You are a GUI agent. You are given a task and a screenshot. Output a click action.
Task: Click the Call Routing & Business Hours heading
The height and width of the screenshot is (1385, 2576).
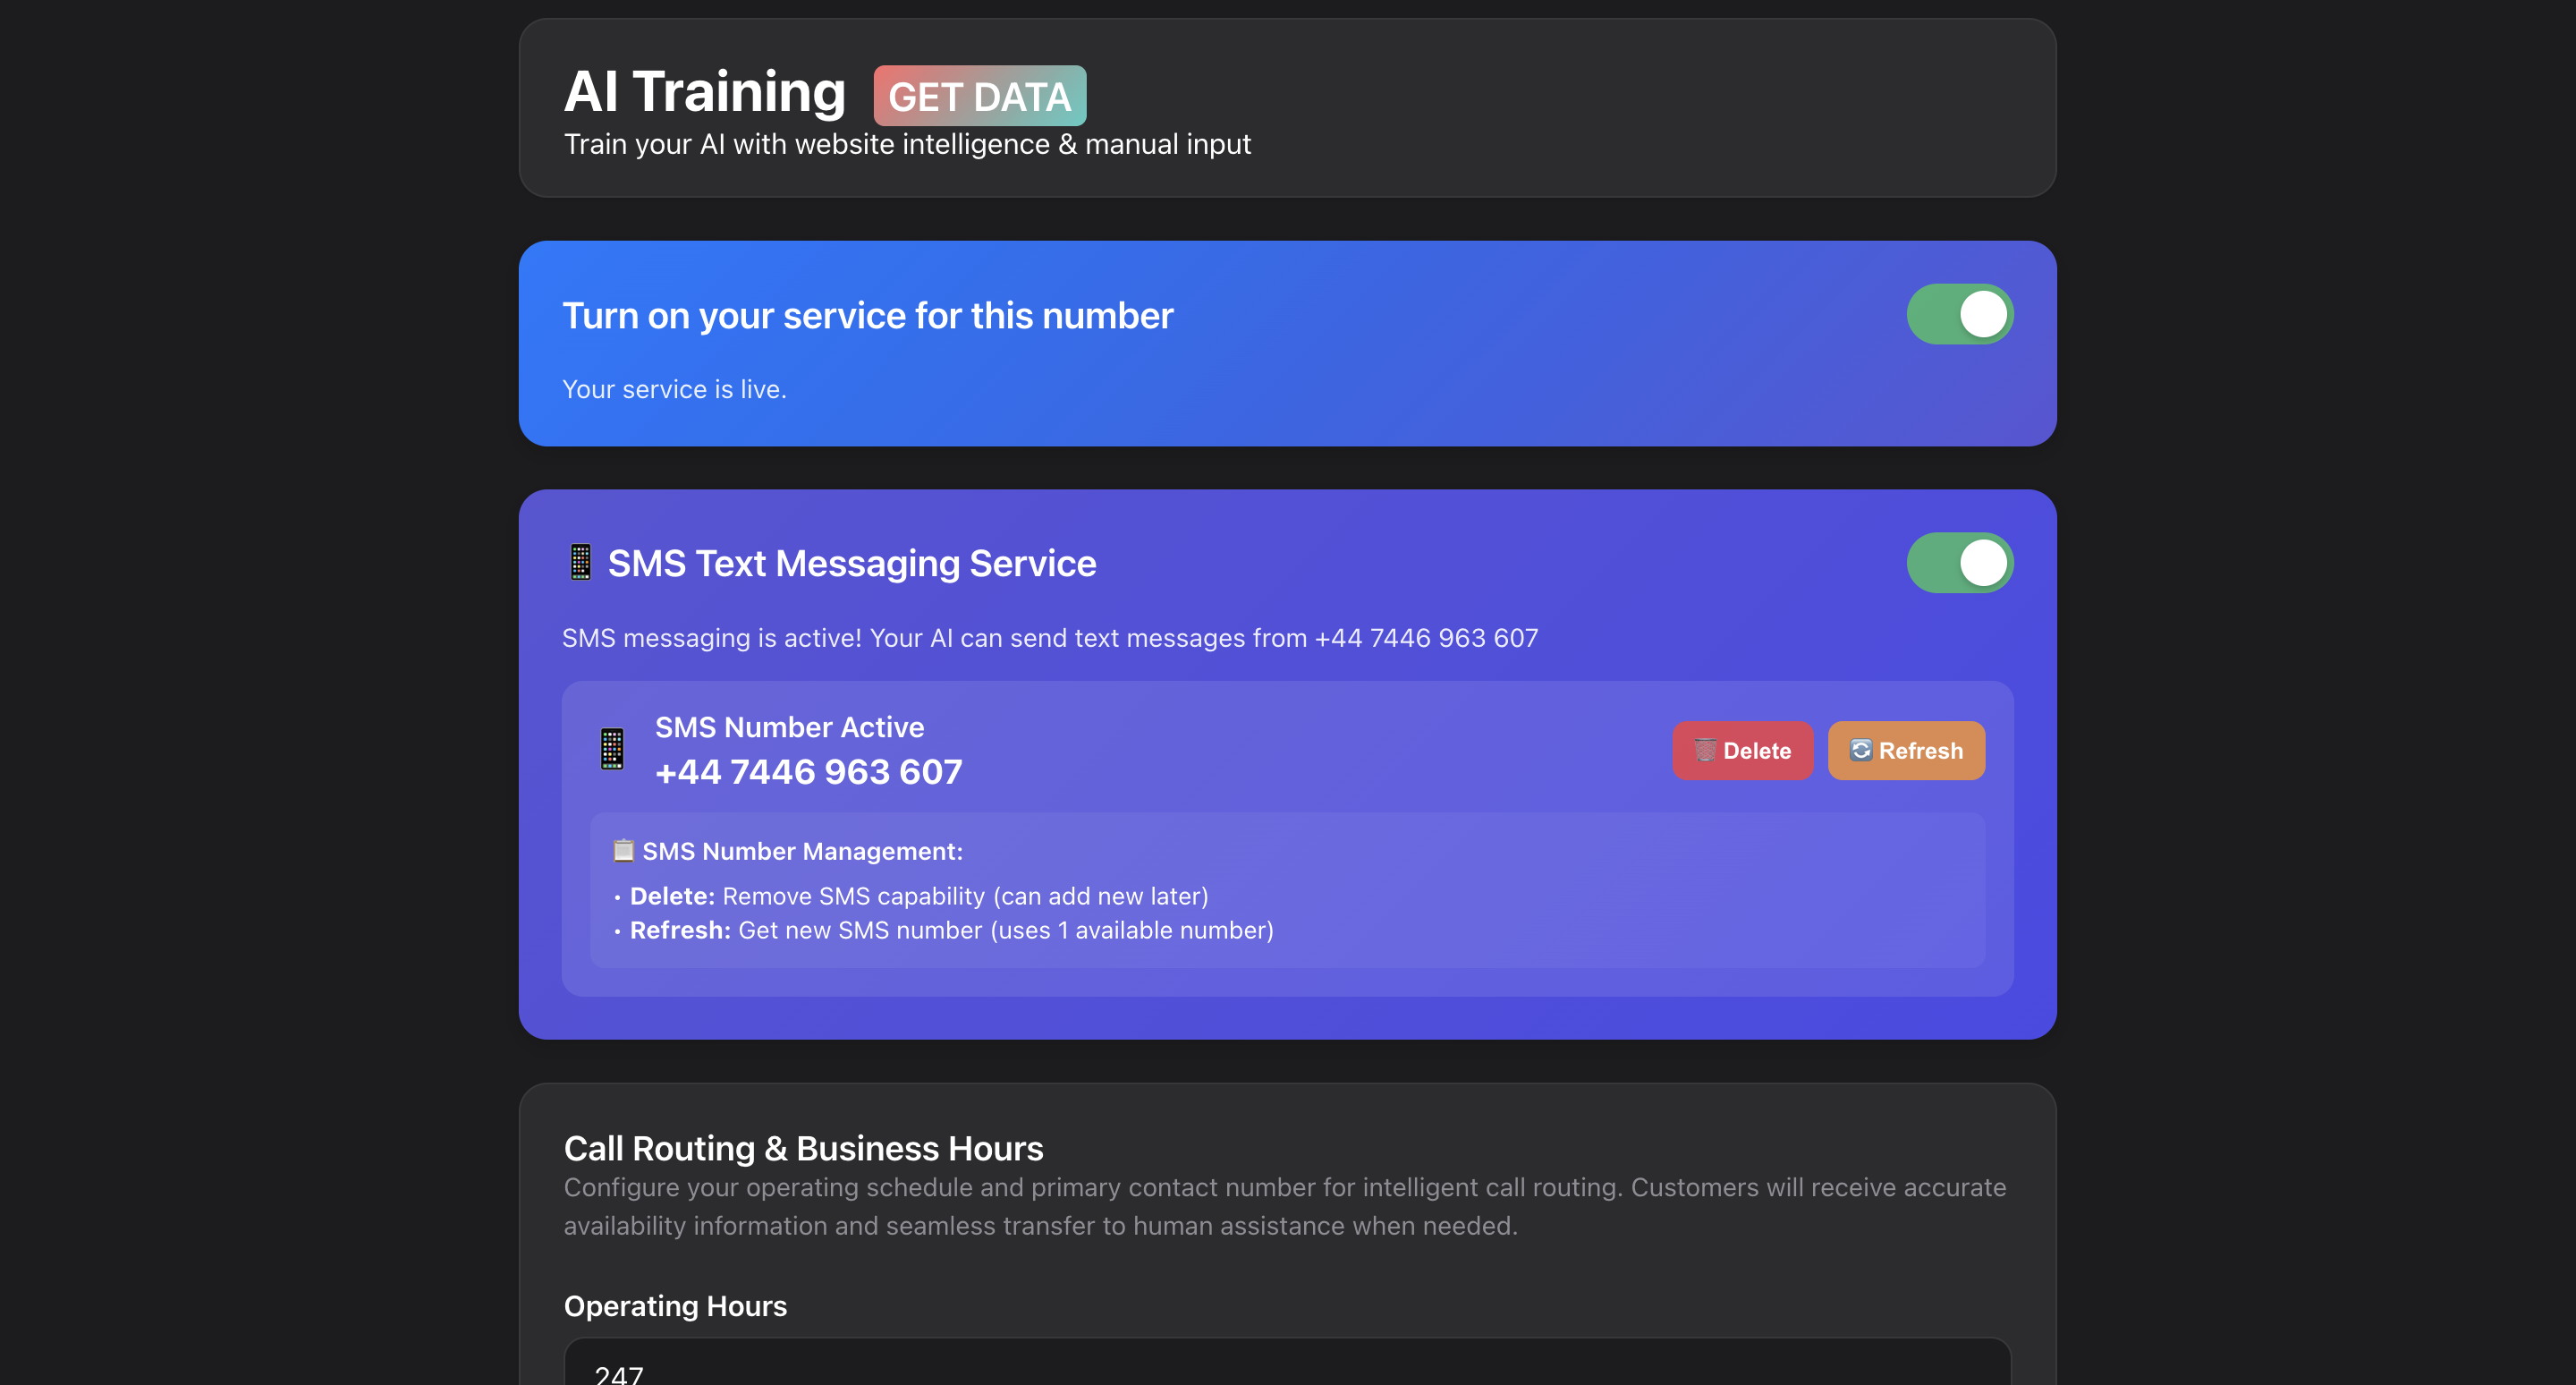[803, 1148]
